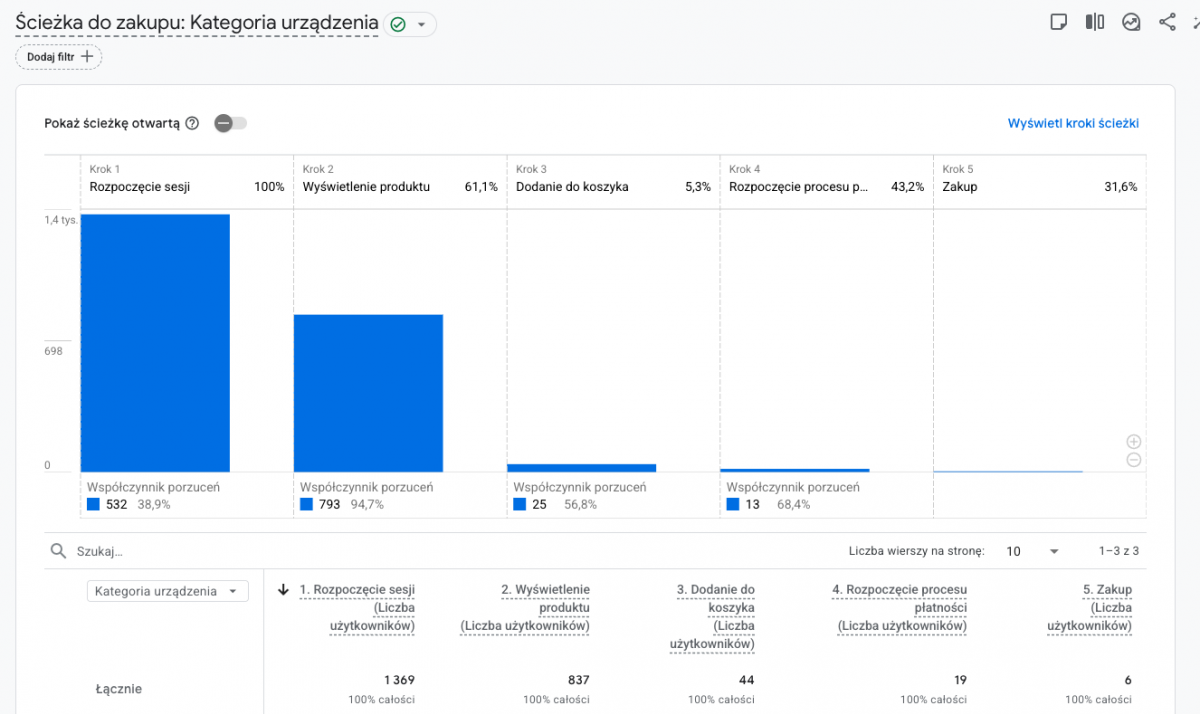Open the comparison columns icon
Image resolution: width=1200 pixels, height=714 pixels.
tap(1095, 22)
